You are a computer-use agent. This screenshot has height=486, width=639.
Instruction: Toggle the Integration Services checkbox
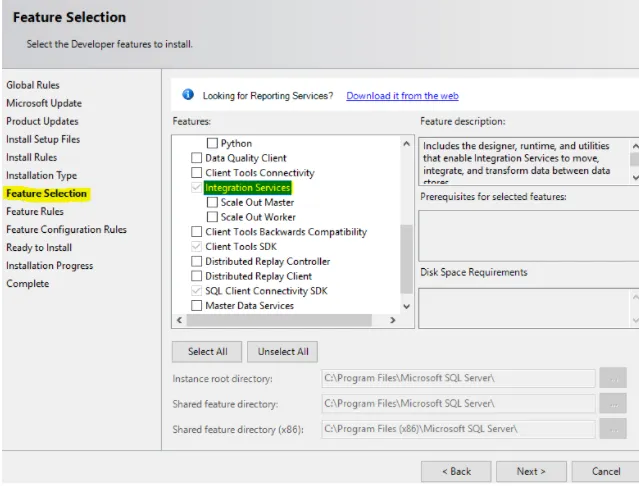(196, 187)
